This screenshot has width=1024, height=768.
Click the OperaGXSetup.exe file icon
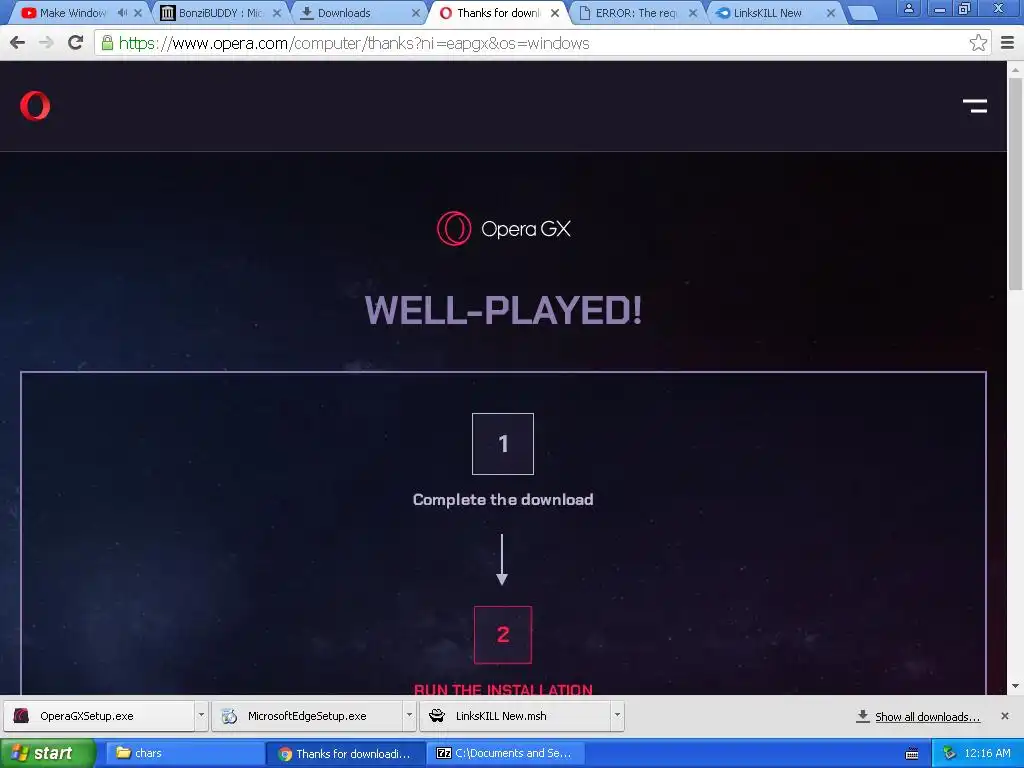click(22, 716)
